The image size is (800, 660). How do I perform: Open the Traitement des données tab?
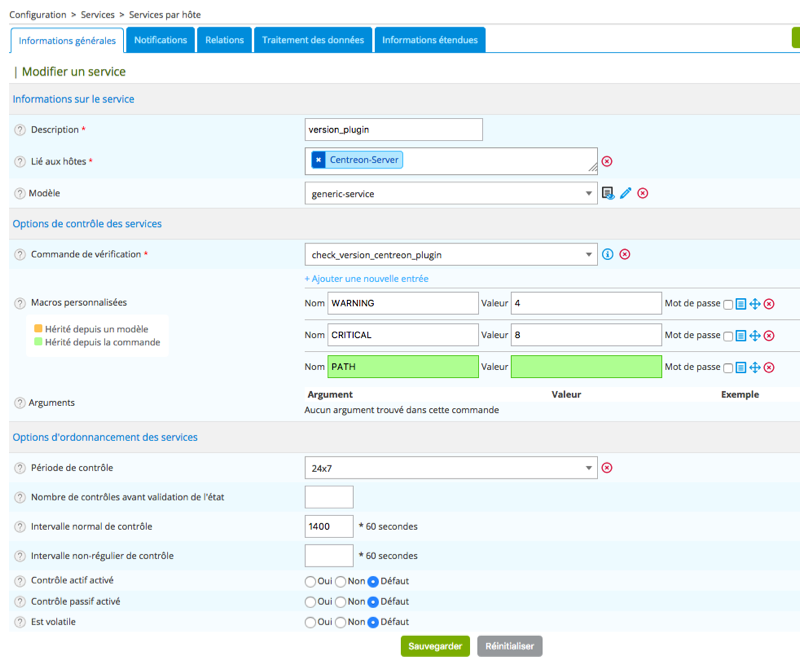[313, 40]
